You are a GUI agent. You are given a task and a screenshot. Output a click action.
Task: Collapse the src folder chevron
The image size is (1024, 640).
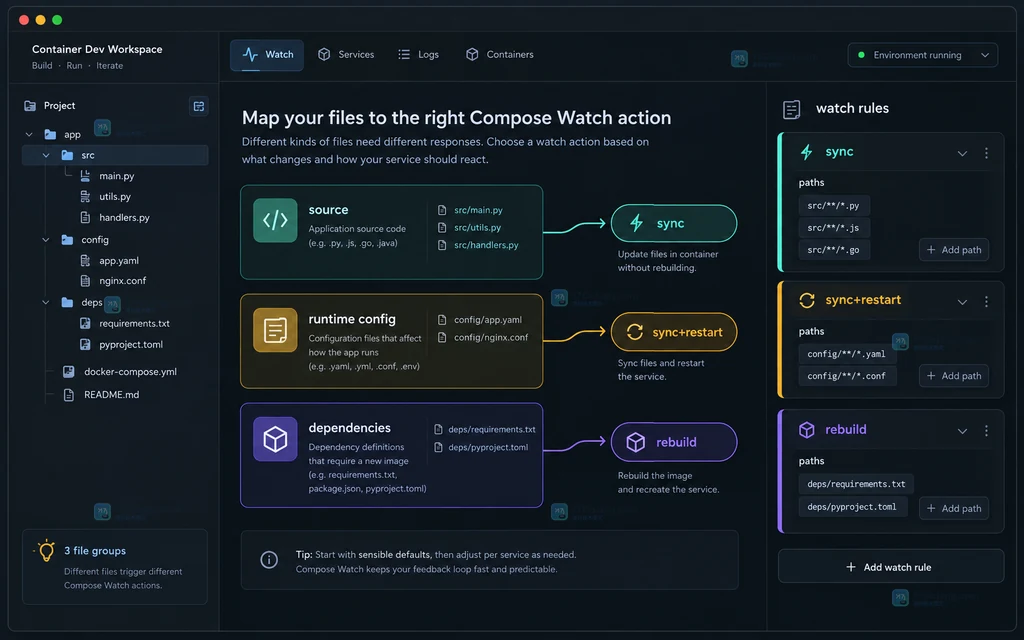pos(46,155)
